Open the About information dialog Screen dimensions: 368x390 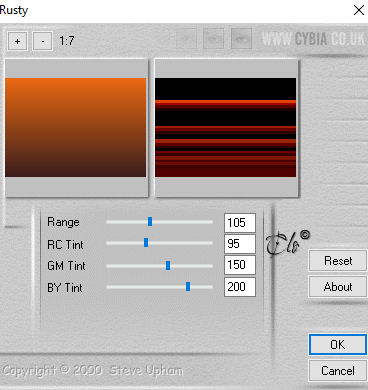point(338,287)
